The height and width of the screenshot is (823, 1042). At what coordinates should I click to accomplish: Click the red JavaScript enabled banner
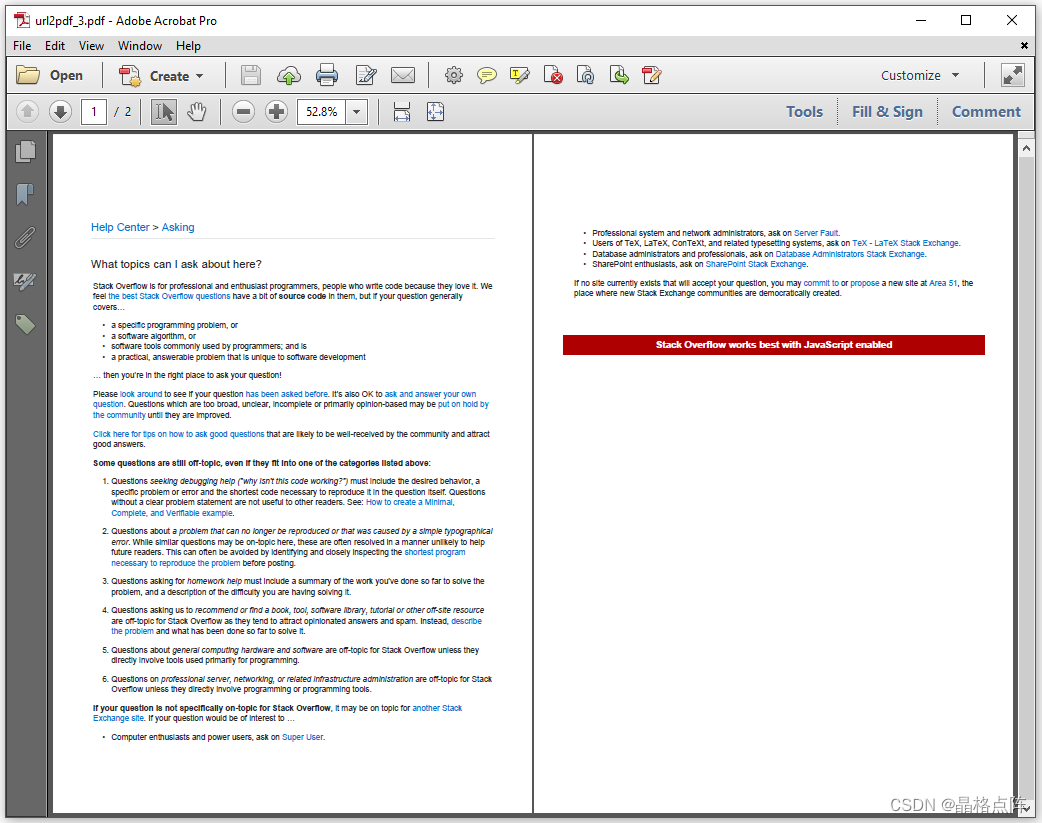coord(774,345)
